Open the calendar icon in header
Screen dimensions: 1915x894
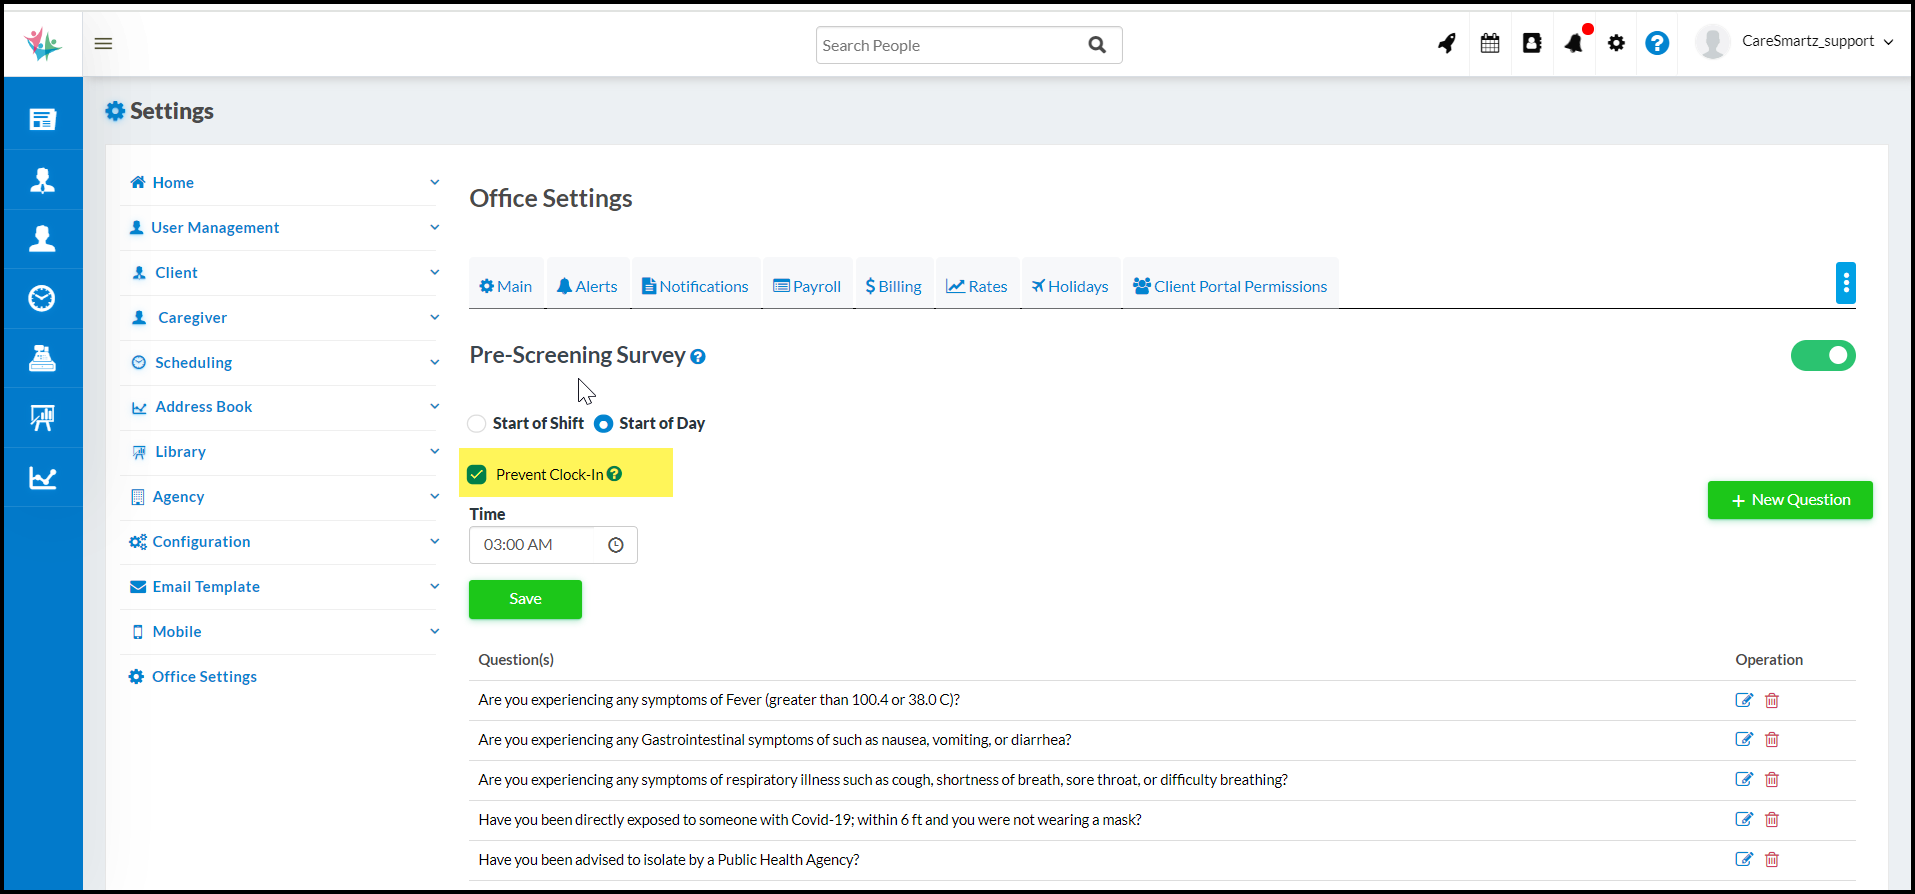coord(1489,43)
